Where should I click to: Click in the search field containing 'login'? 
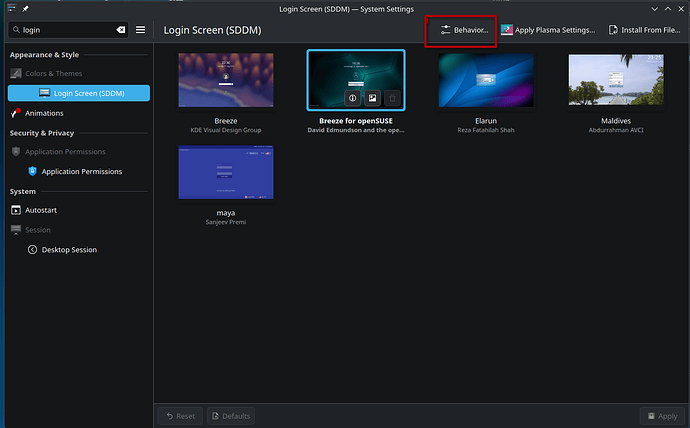(x=65, y=30)
